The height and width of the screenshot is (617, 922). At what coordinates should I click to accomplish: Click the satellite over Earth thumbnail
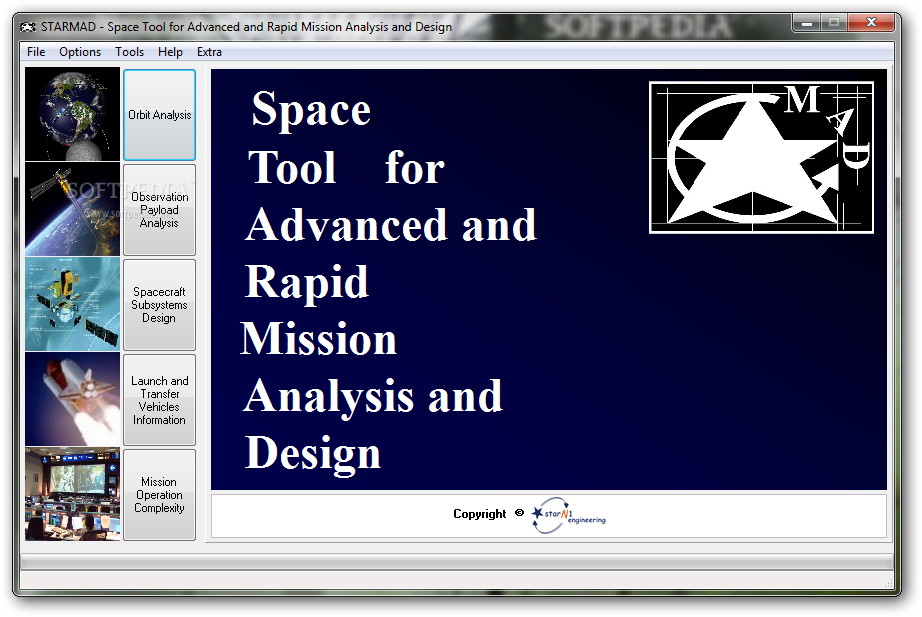72,209
